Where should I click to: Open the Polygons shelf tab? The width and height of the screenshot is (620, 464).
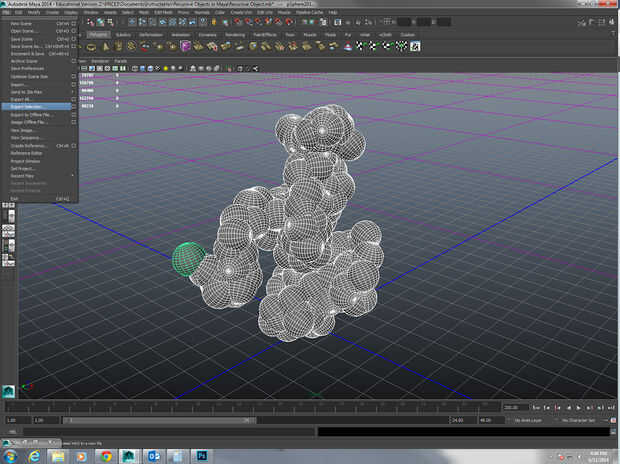click(98, 34)
